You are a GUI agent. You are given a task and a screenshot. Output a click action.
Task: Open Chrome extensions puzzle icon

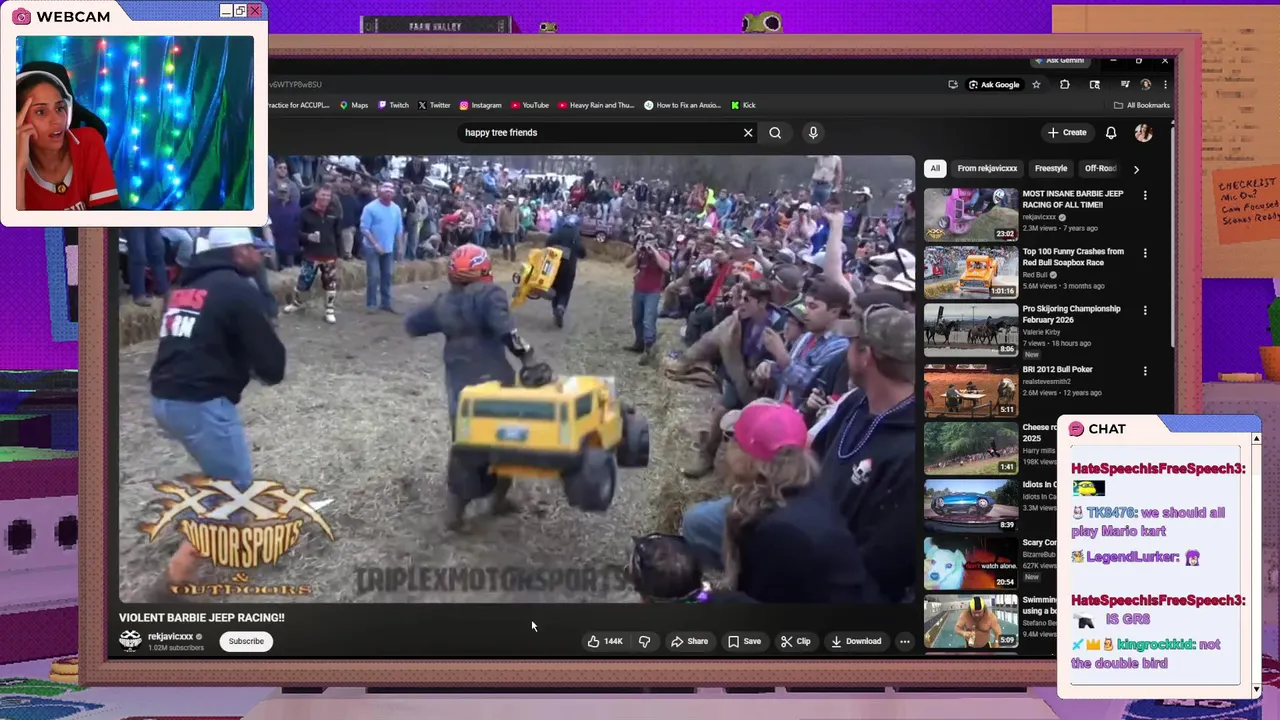[x=1064, y=85]
